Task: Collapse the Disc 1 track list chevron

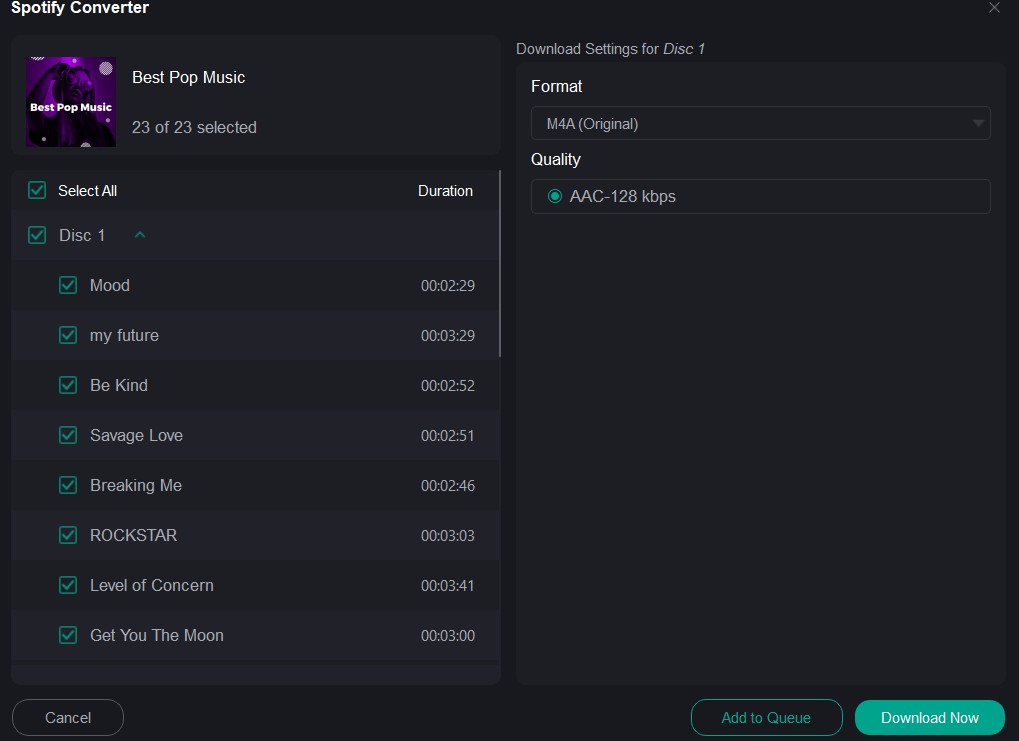Action: click(140, 235)
